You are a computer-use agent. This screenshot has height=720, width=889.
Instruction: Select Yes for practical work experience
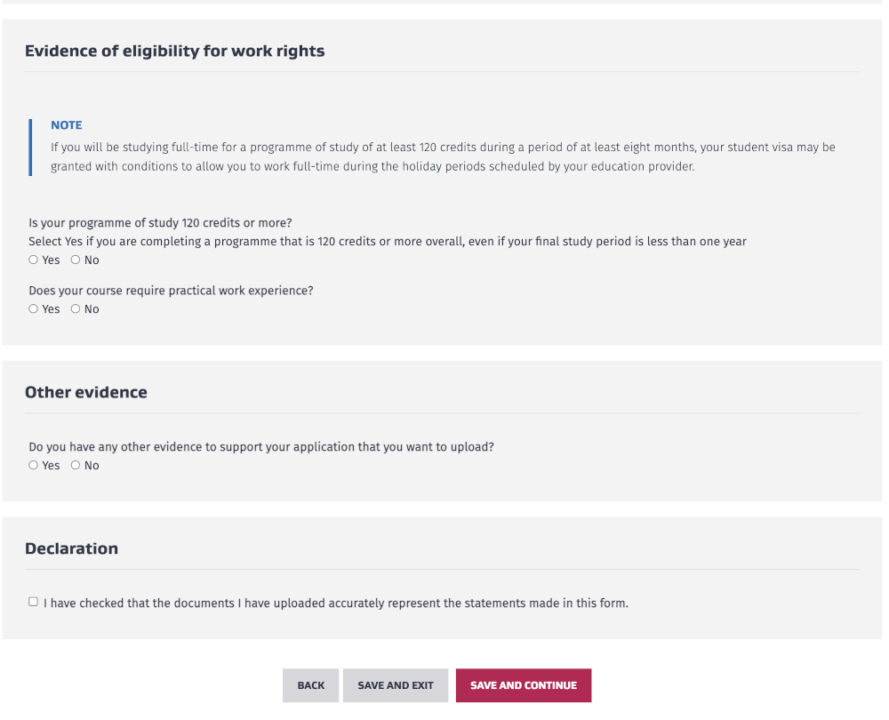(x=33, y=309)
